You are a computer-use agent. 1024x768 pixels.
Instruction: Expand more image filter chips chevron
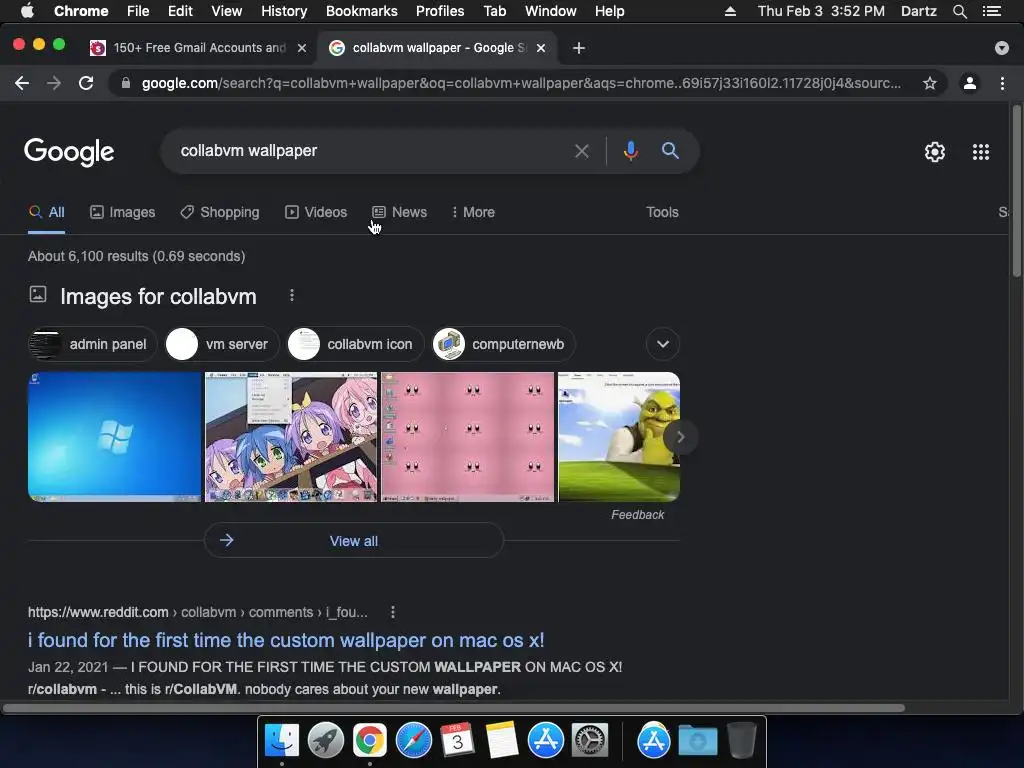(x=663, y=344)
